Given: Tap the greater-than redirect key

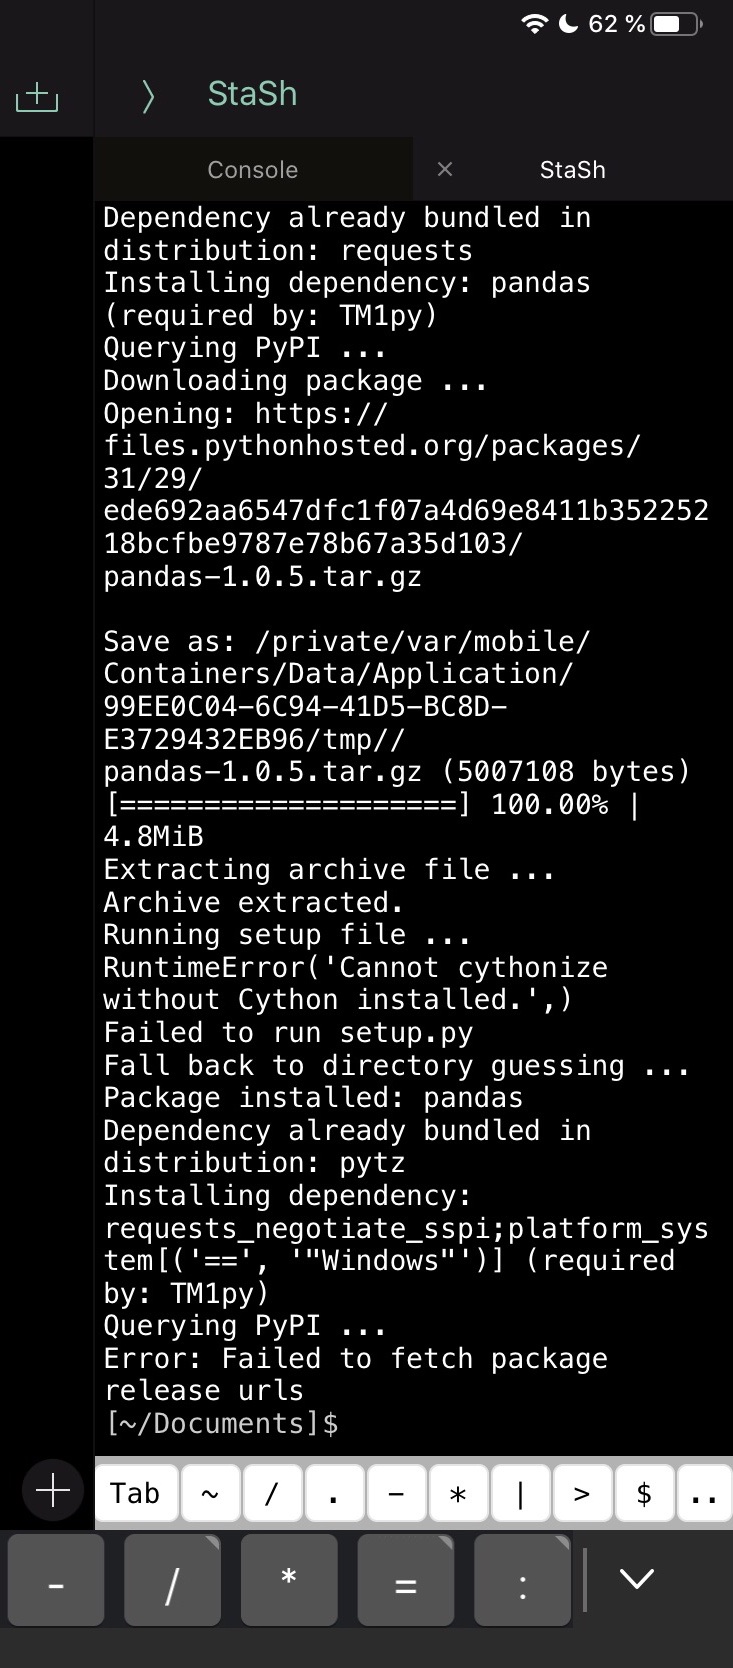Looking at the screenshot, I should tap(582, 1493).
